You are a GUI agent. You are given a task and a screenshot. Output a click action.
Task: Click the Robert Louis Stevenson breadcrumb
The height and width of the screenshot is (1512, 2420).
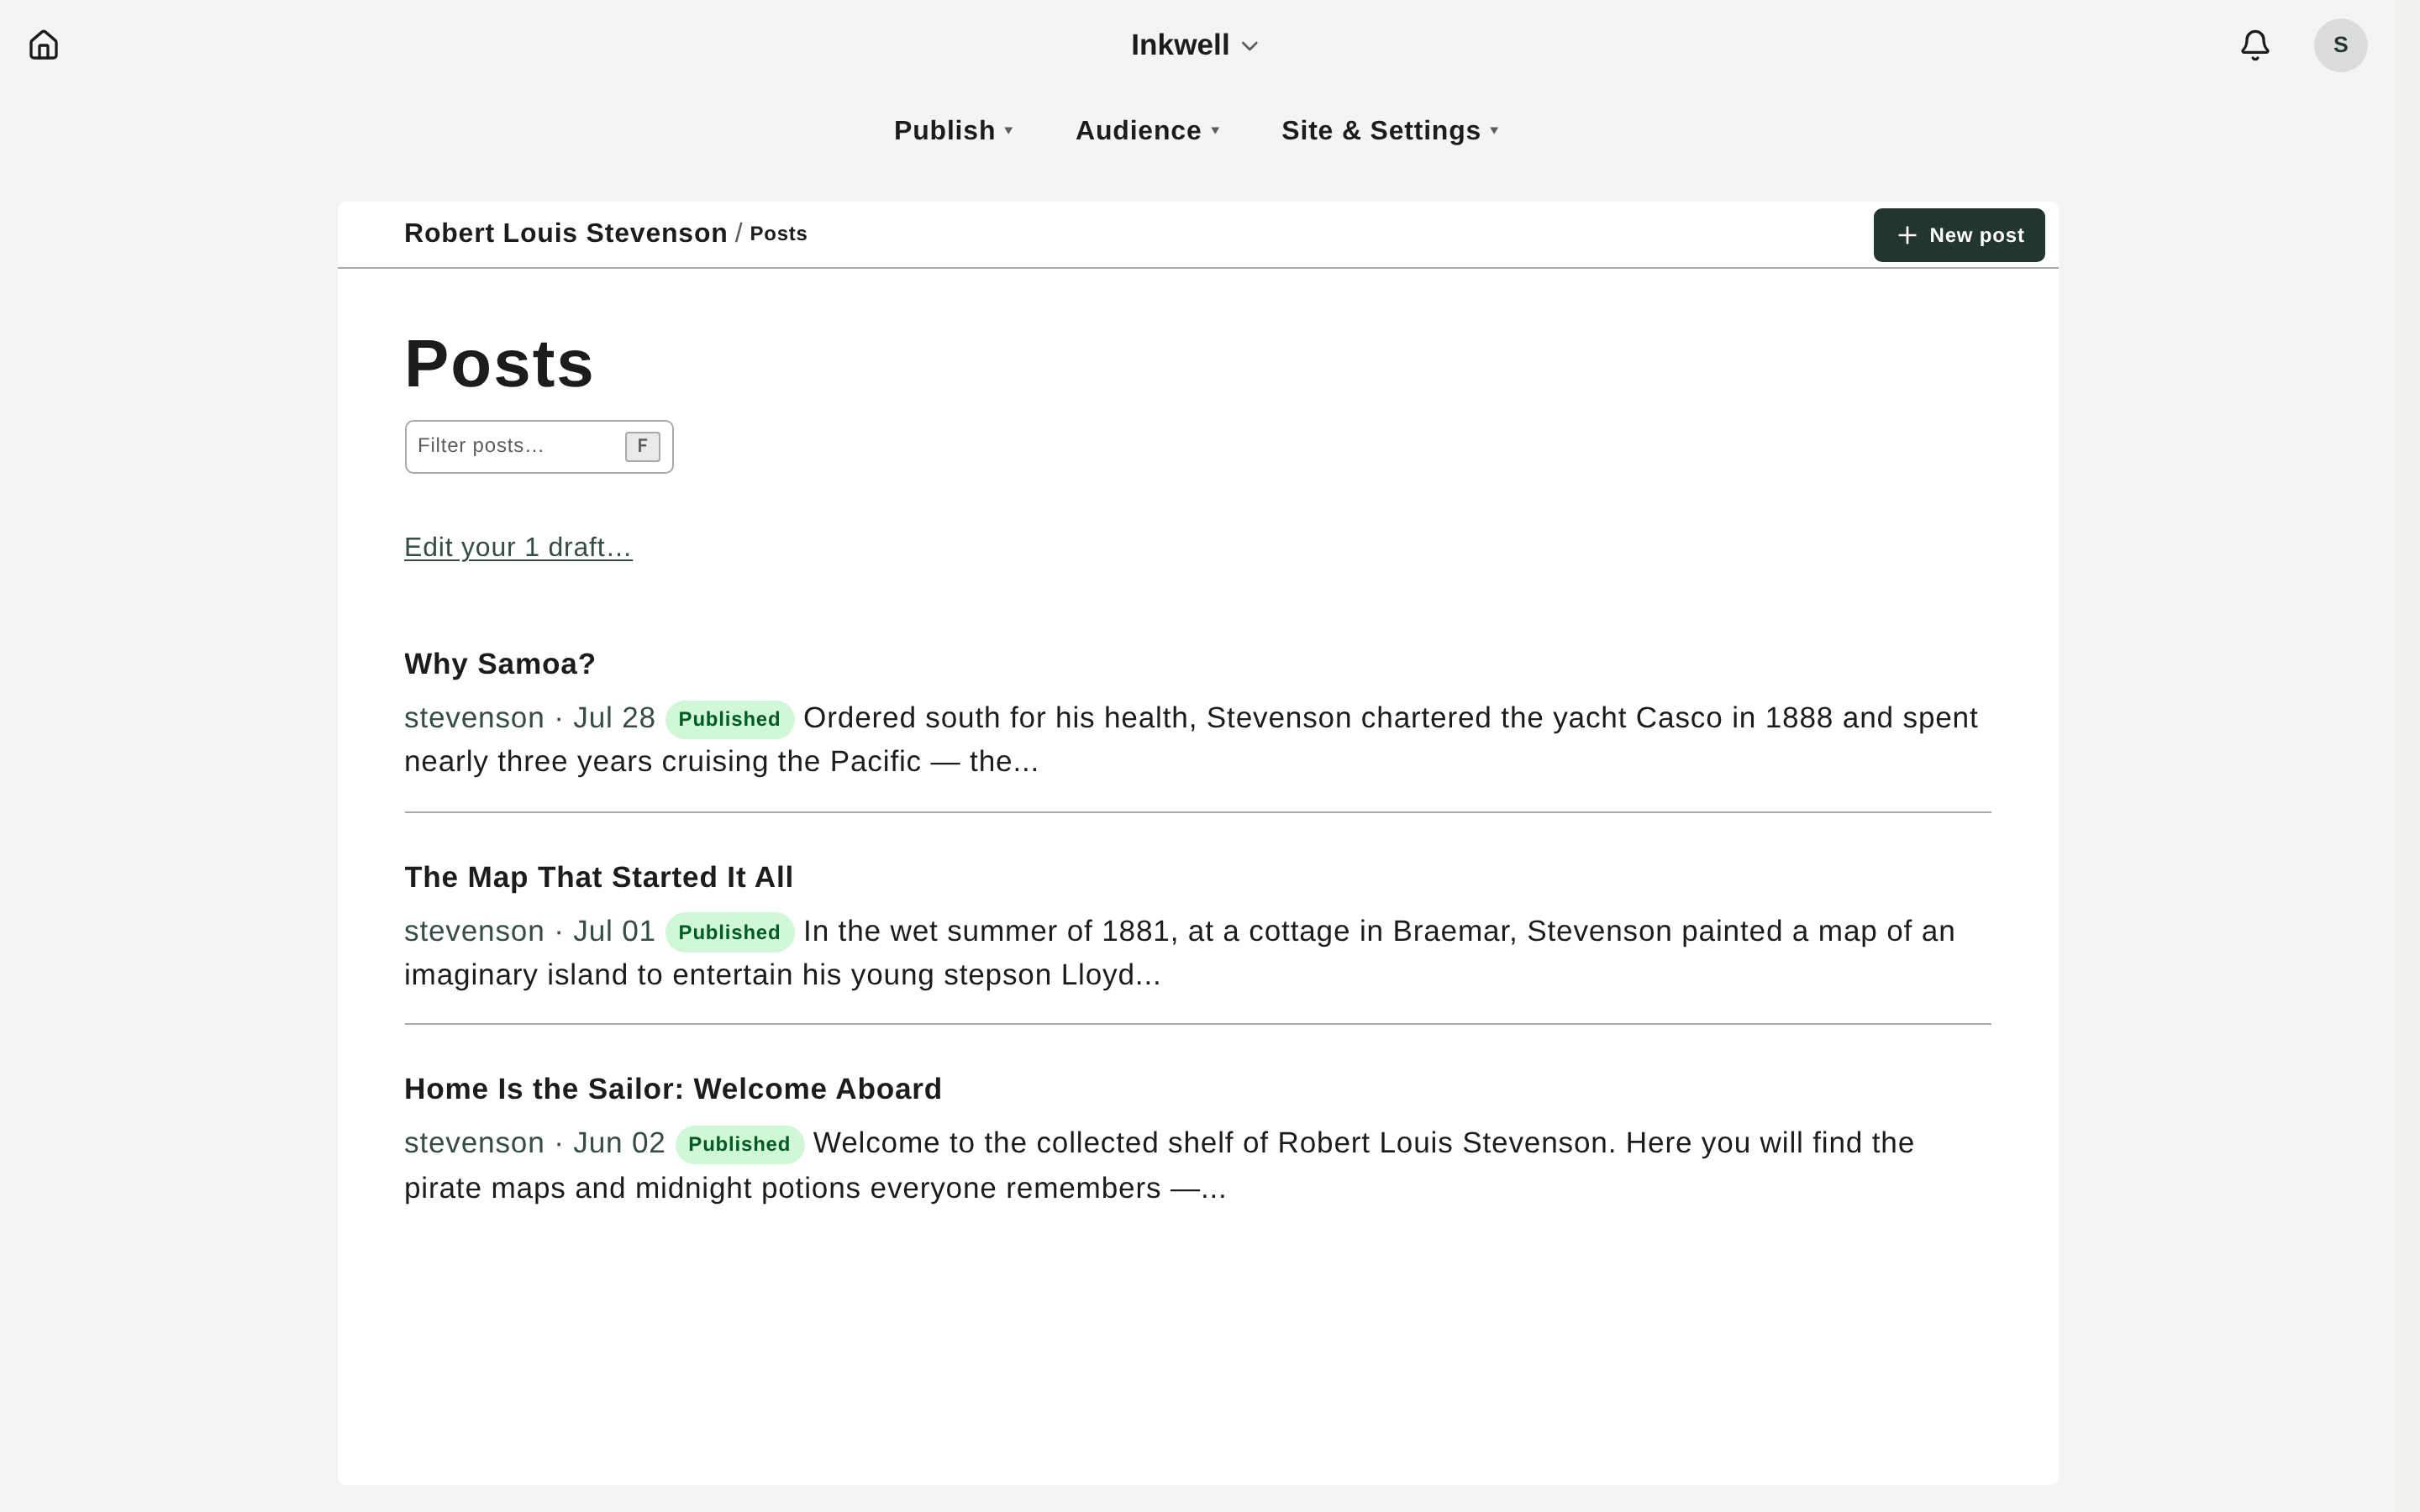tap(565, 233)
